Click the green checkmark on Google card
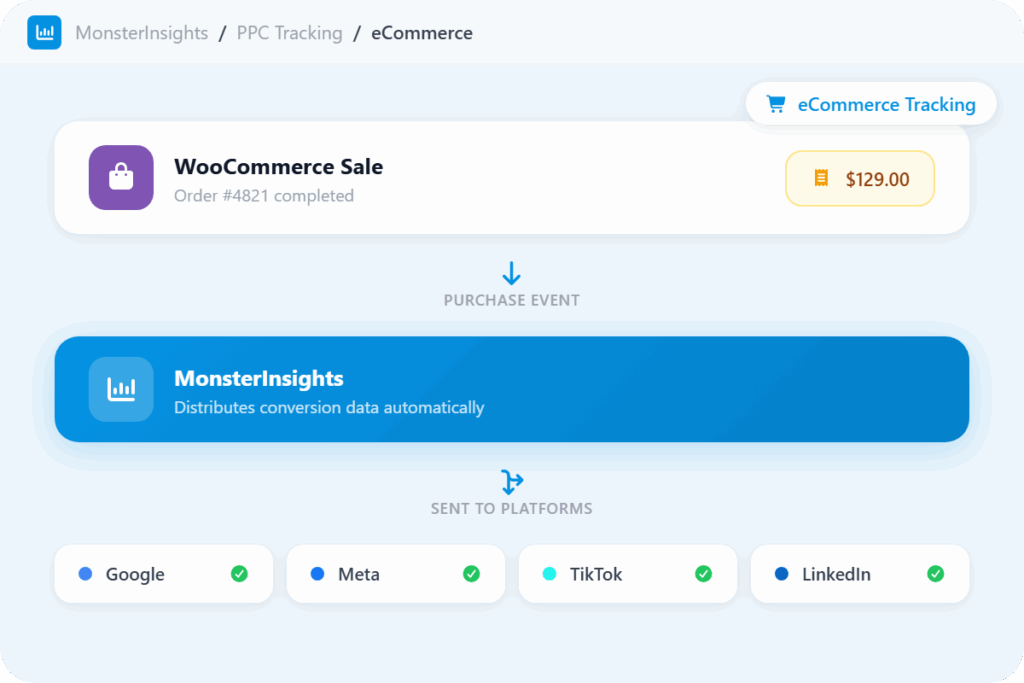 point(239,574)
